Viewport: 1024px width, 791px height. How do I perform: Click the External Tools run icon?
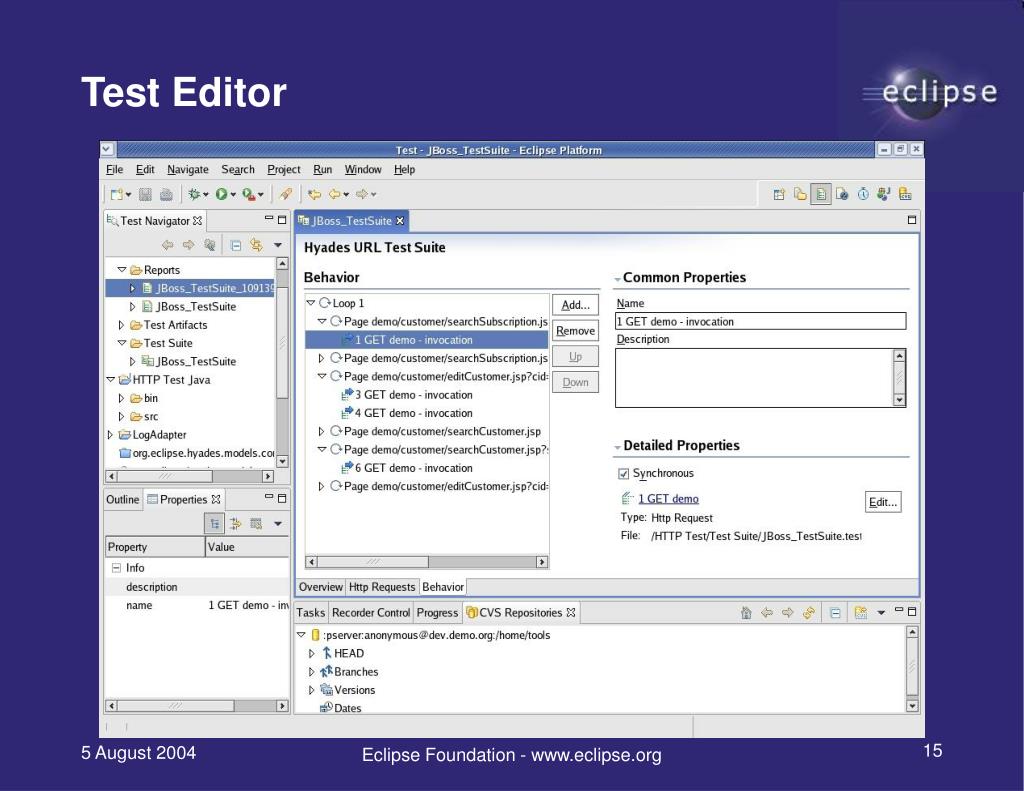(249, 194)
